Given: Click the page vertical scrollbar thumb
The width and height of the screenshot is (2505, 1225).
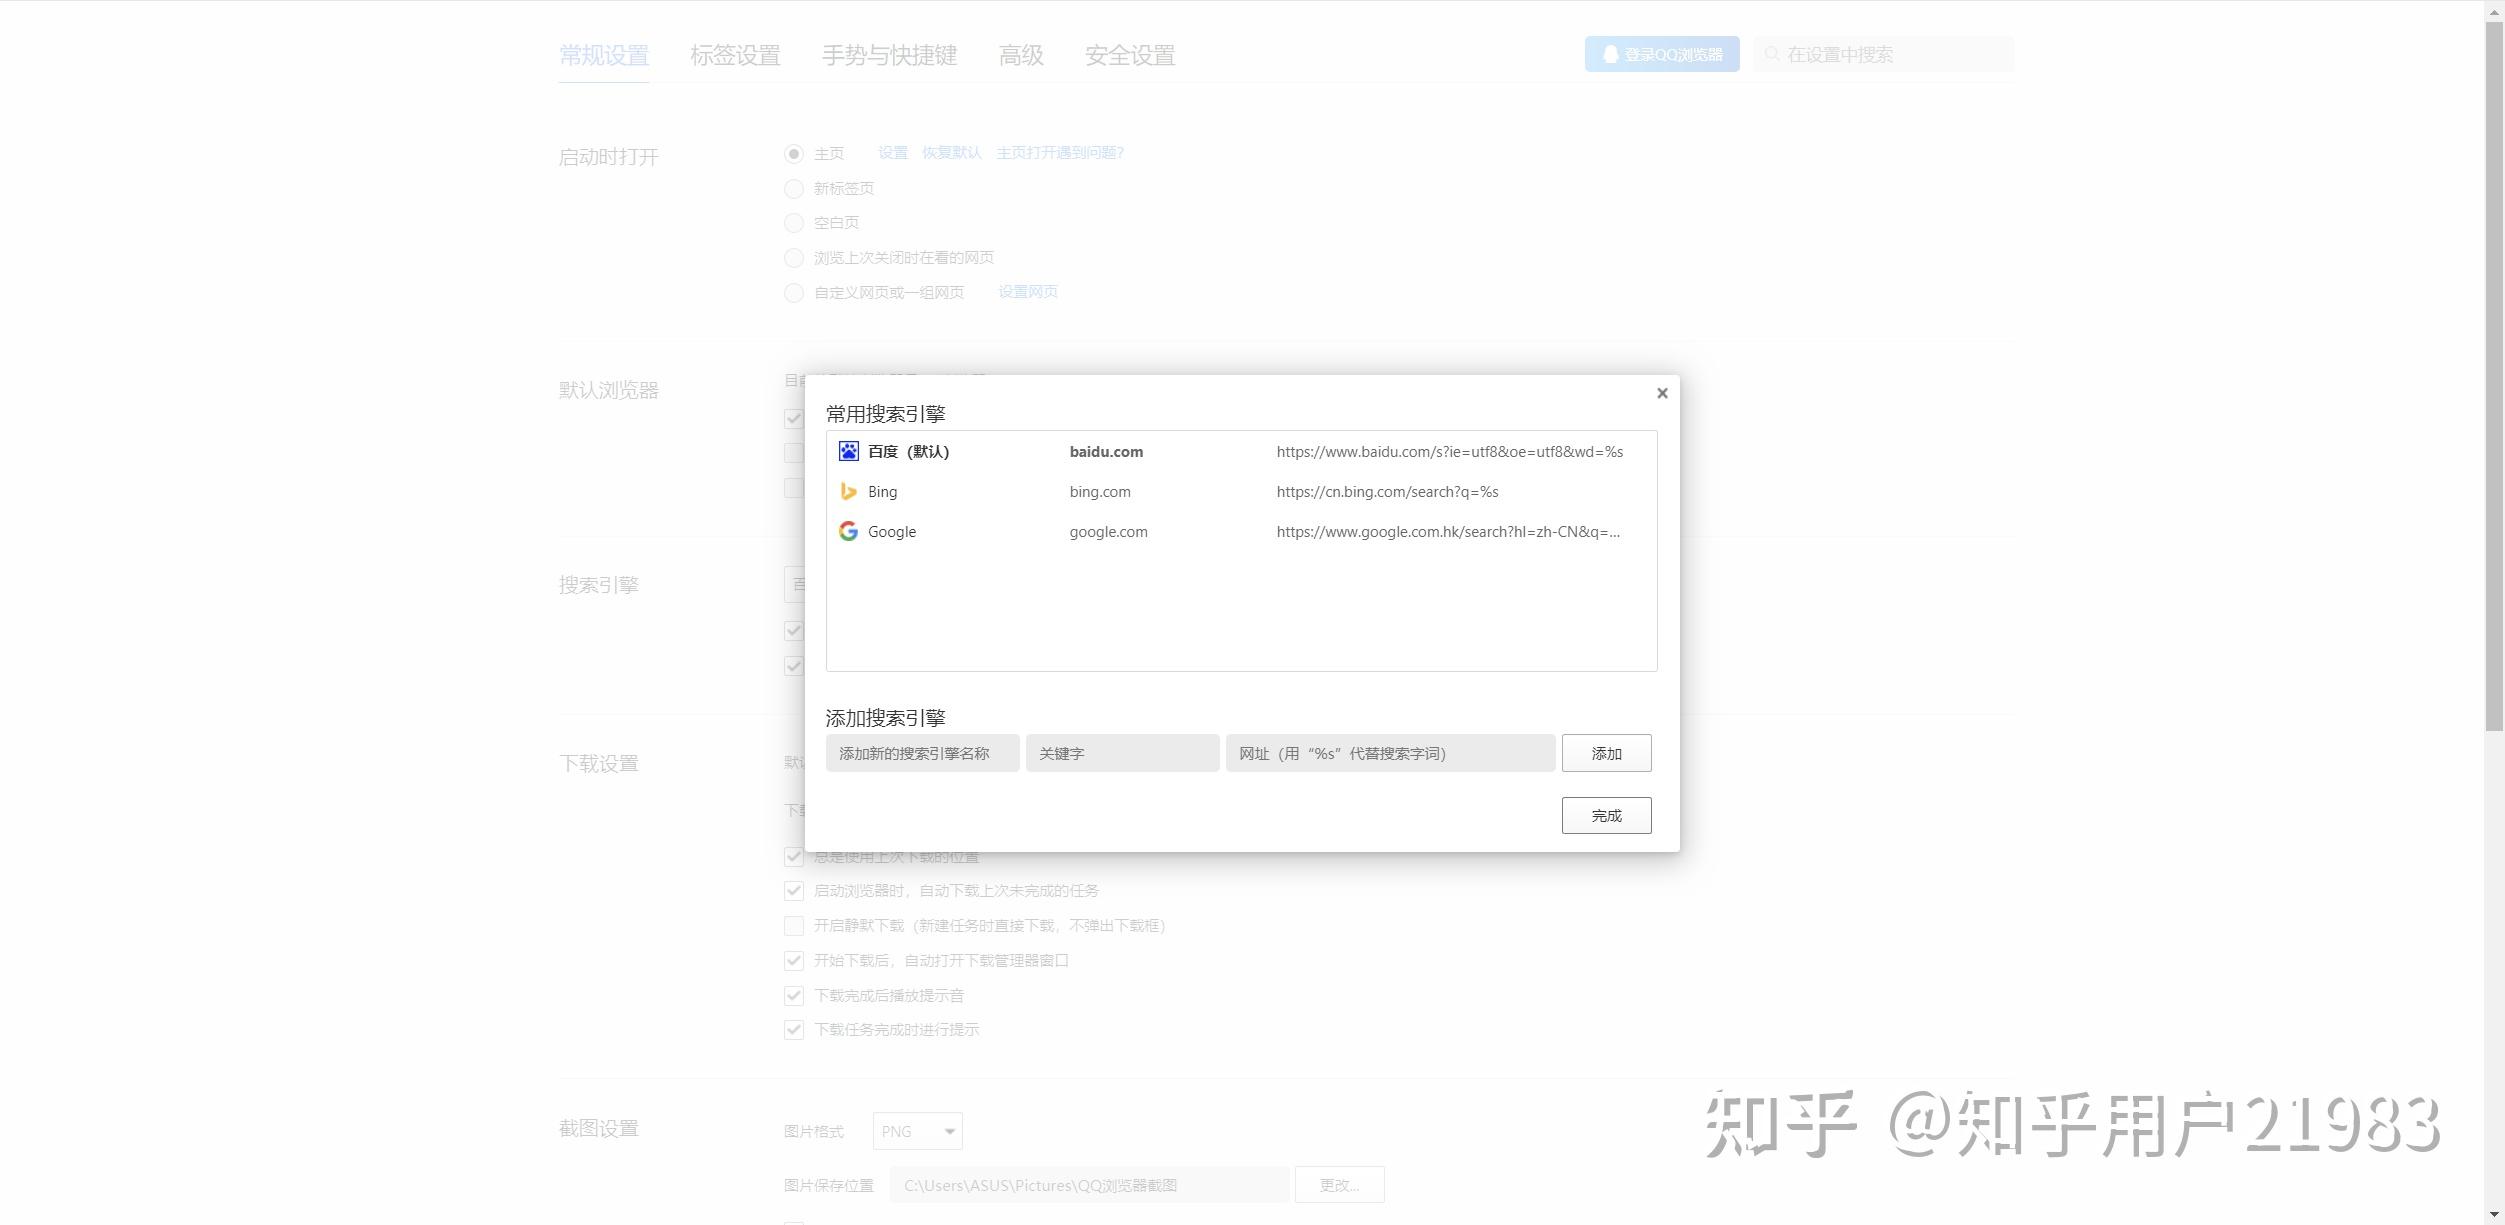Looking at the screenshot, I should pyautogui.click(x=2494, y=375).
